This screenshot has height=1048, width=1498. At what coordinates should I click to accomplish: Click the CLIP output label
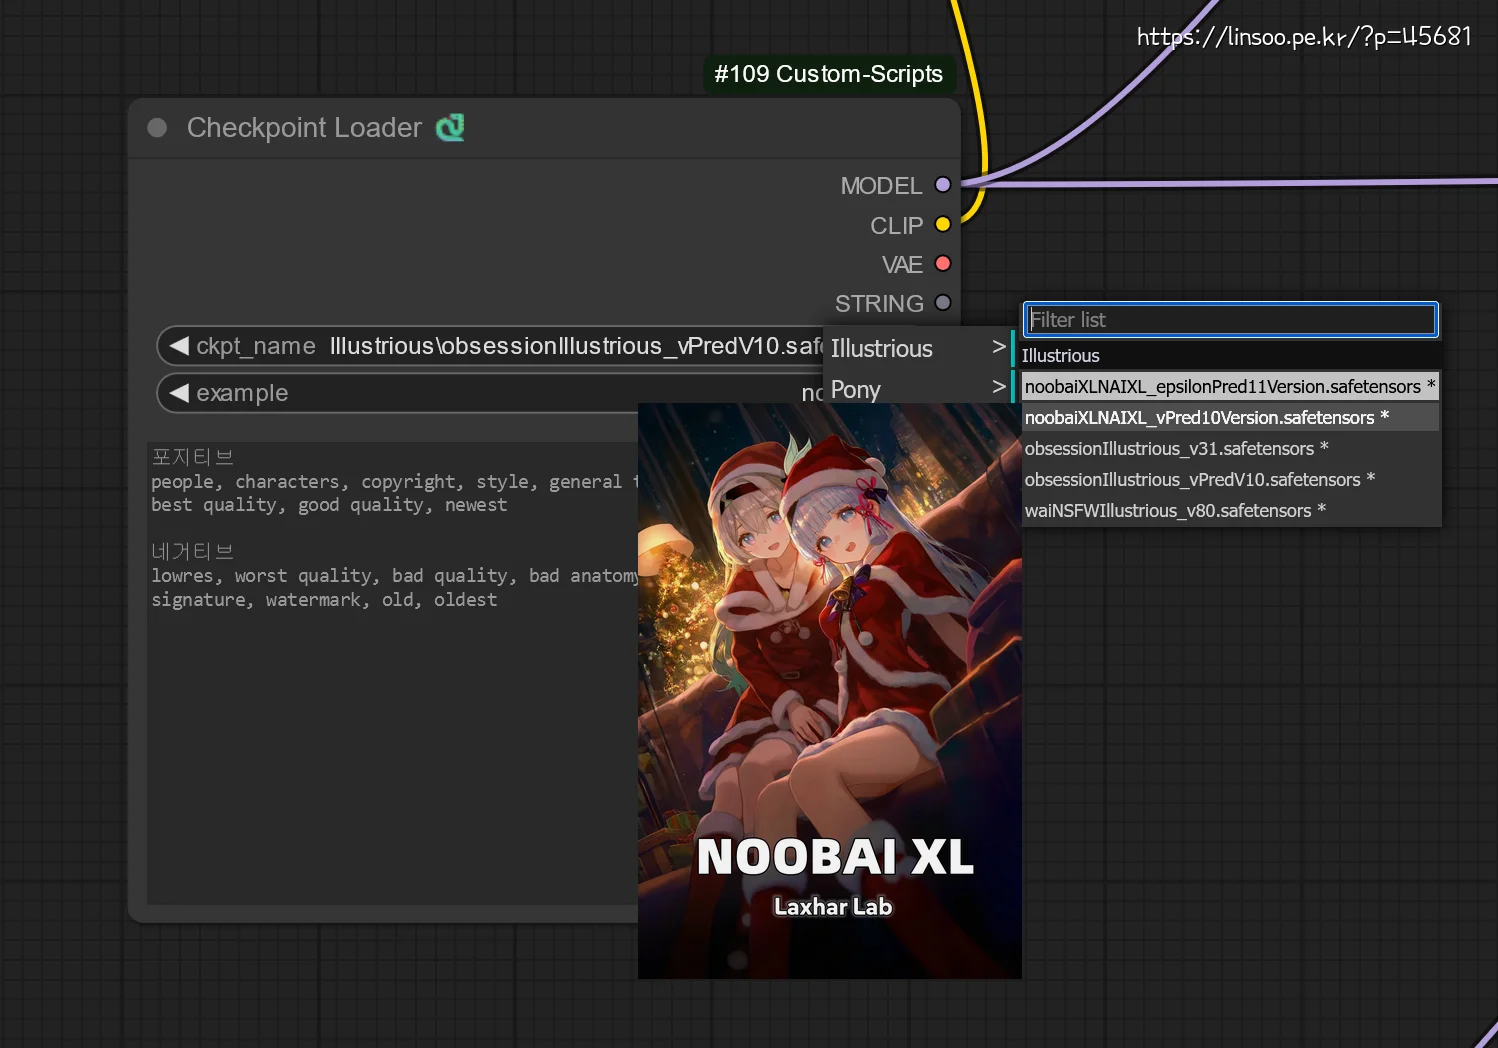click(x=896, y=226)
